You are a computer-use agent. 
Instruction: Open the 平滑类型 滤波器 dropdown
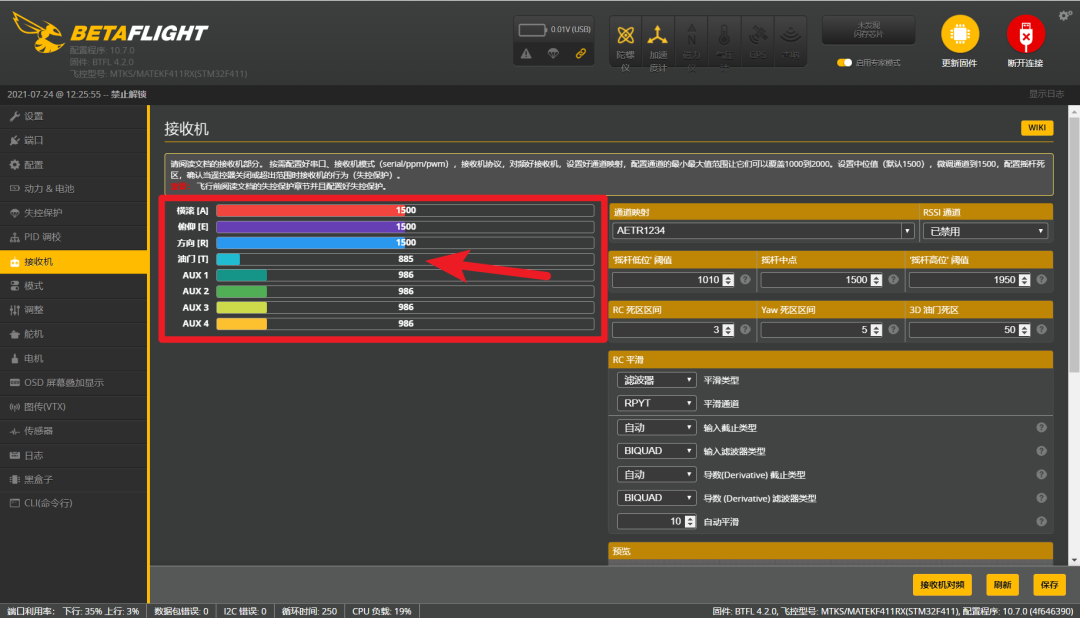click(x=656, y=380)
